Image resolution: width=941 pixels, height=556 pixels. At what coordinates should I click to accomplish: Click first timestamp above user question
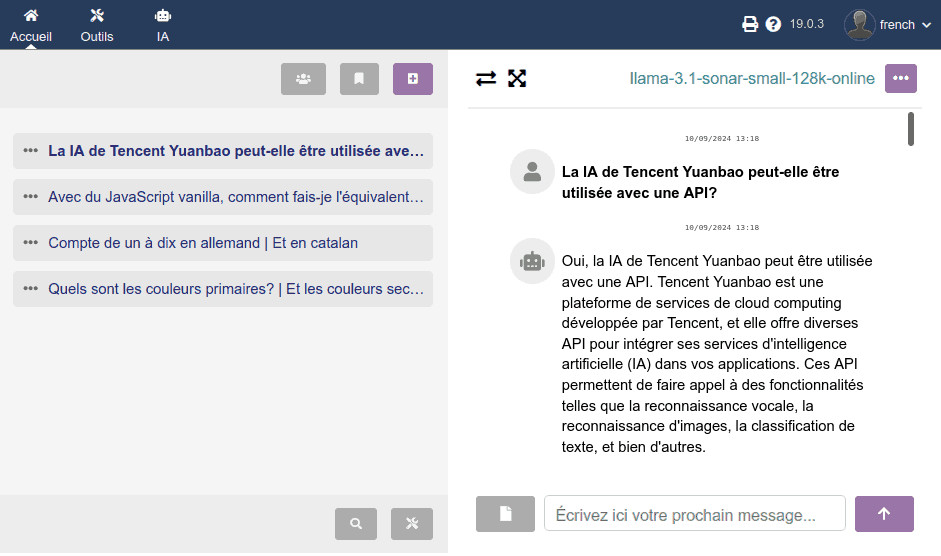point(722,139)
